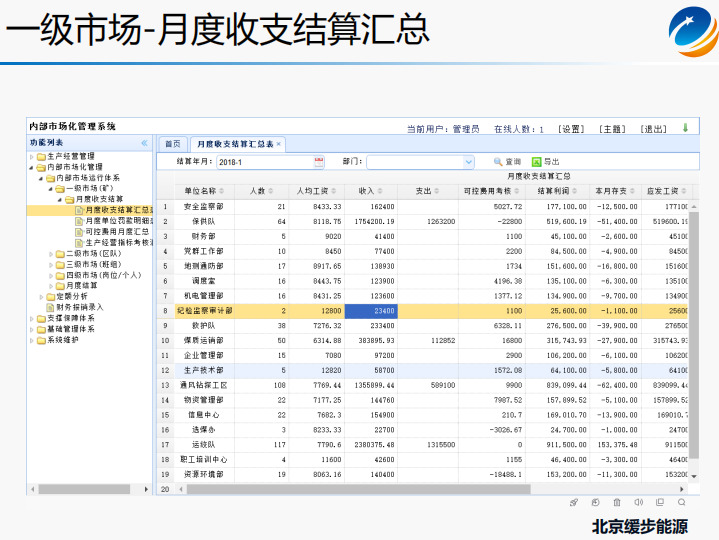Click the [设置] link in header
Image resolution: width=719 pixels, height=540 pixels.
coord(571,129)
